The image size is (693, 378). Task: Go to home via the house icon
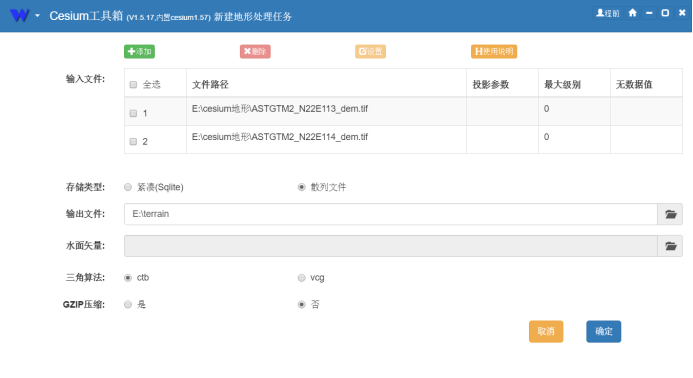tap(632, 13)
